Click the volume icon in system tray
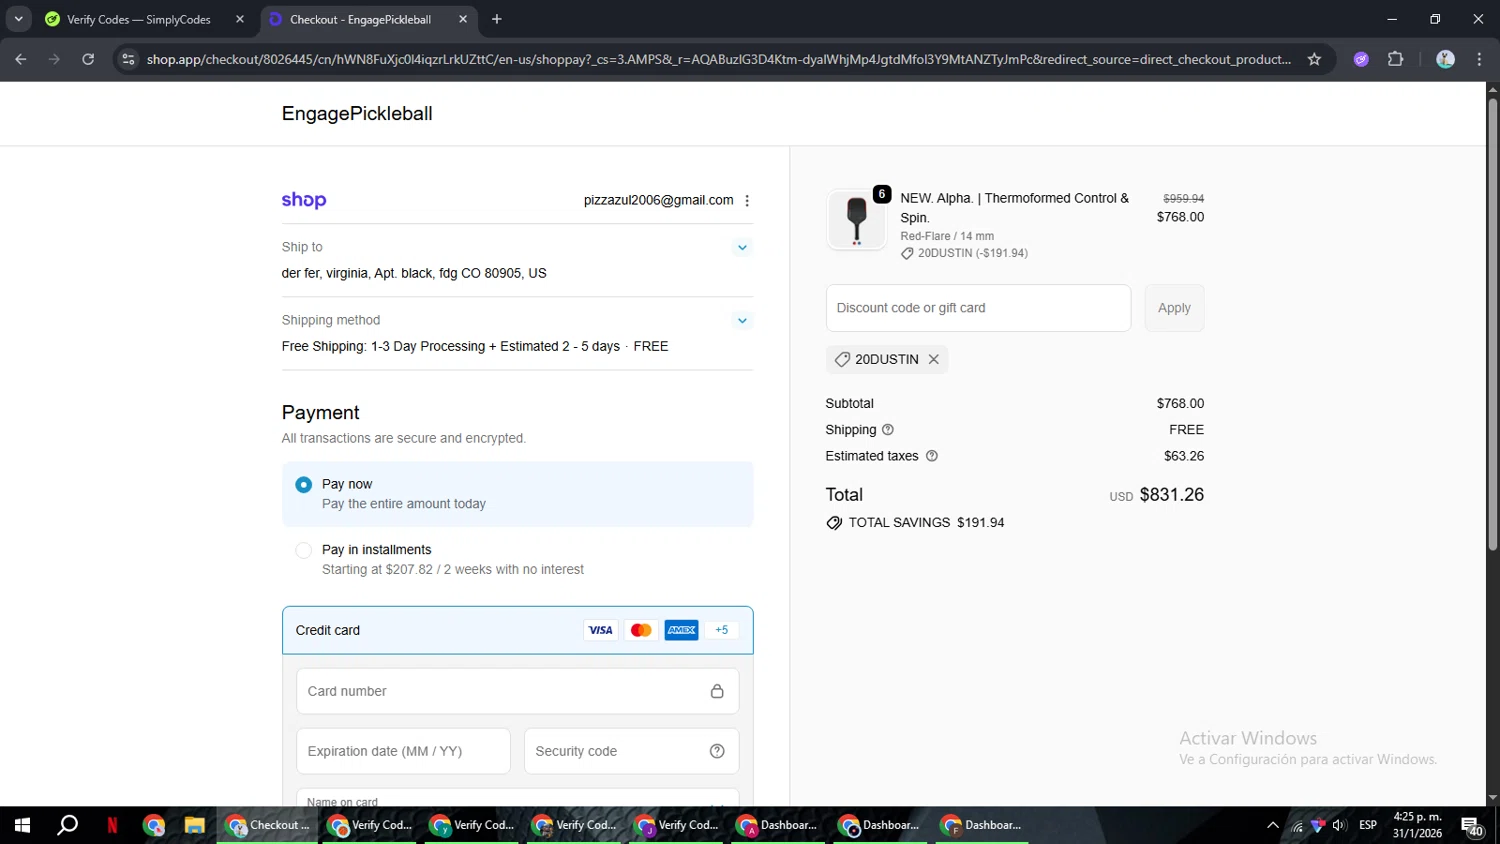Viewport: 1500px width, 844px height. click(x=1340, y=825)
